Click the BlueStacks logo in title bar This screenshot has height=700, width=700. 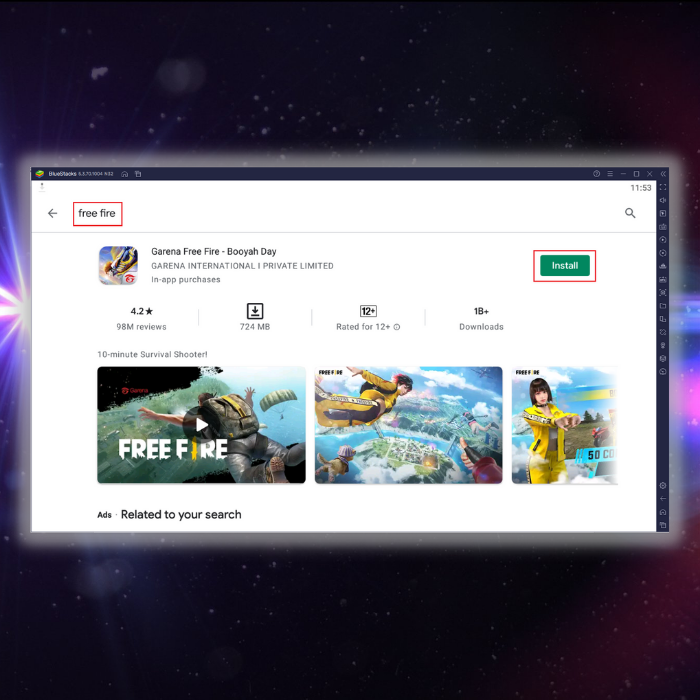pyautogui.click(x=40, y=174)
